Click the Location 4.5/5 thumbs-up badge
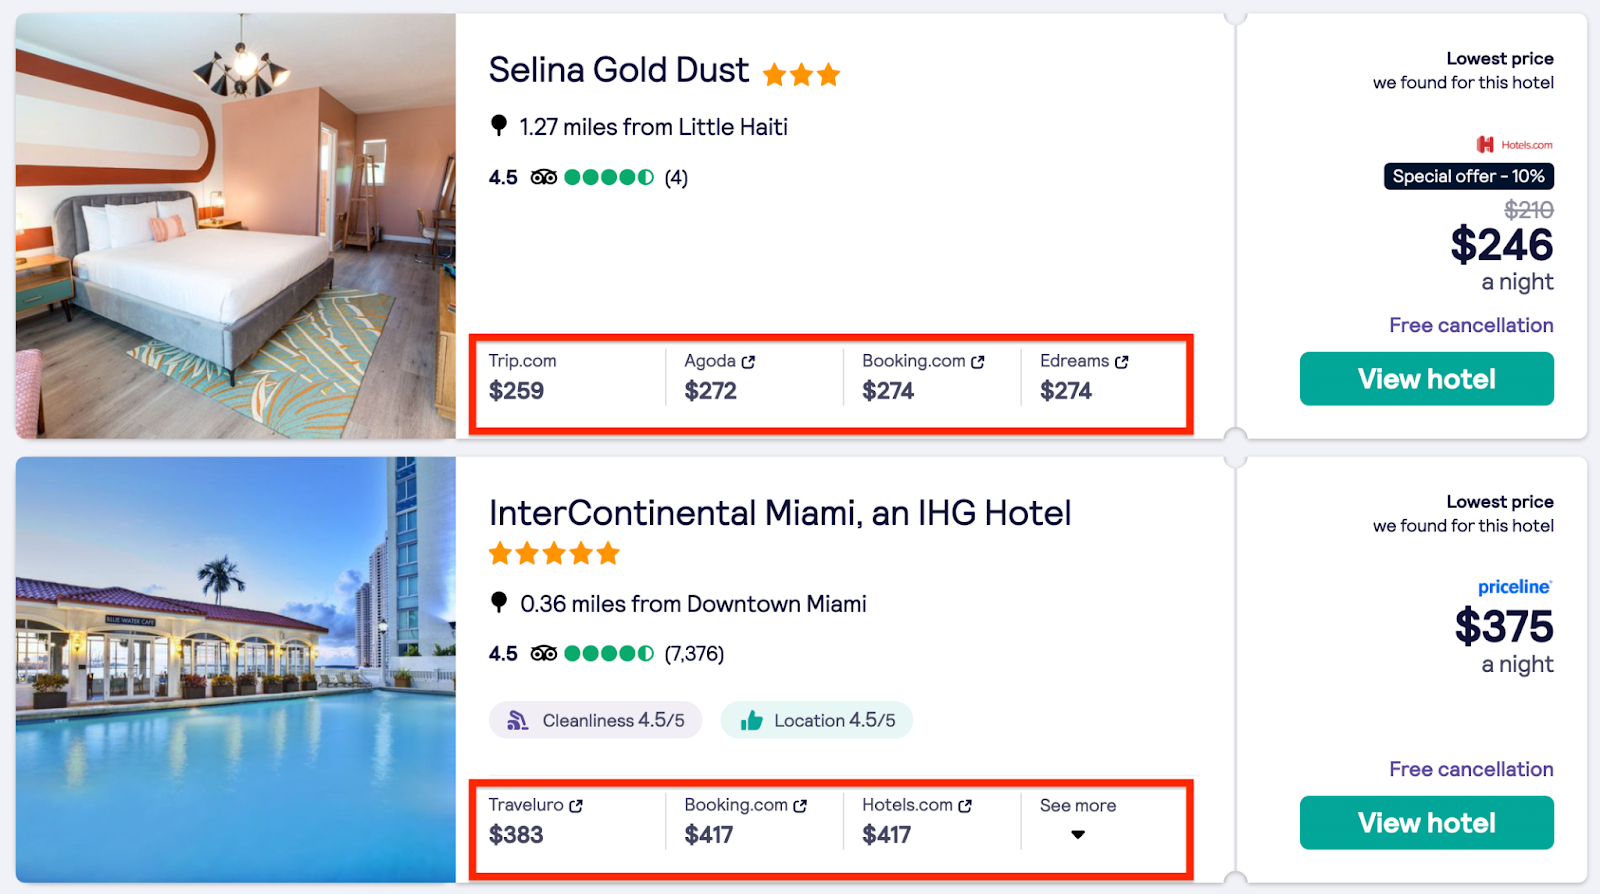 coord(817,720)
